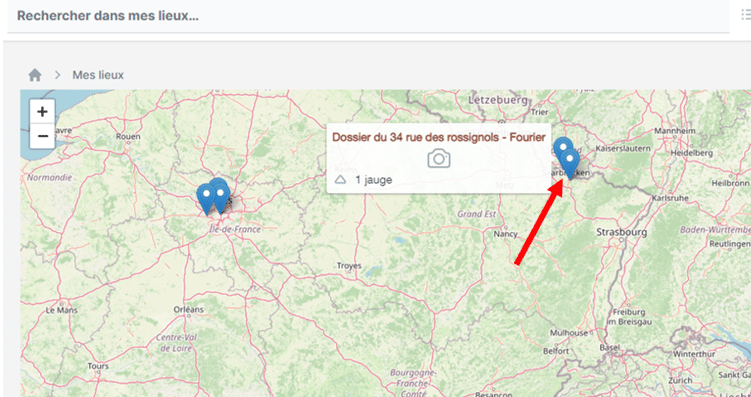
Task: Click the Tours label on the map
Action: coord(98,366)
